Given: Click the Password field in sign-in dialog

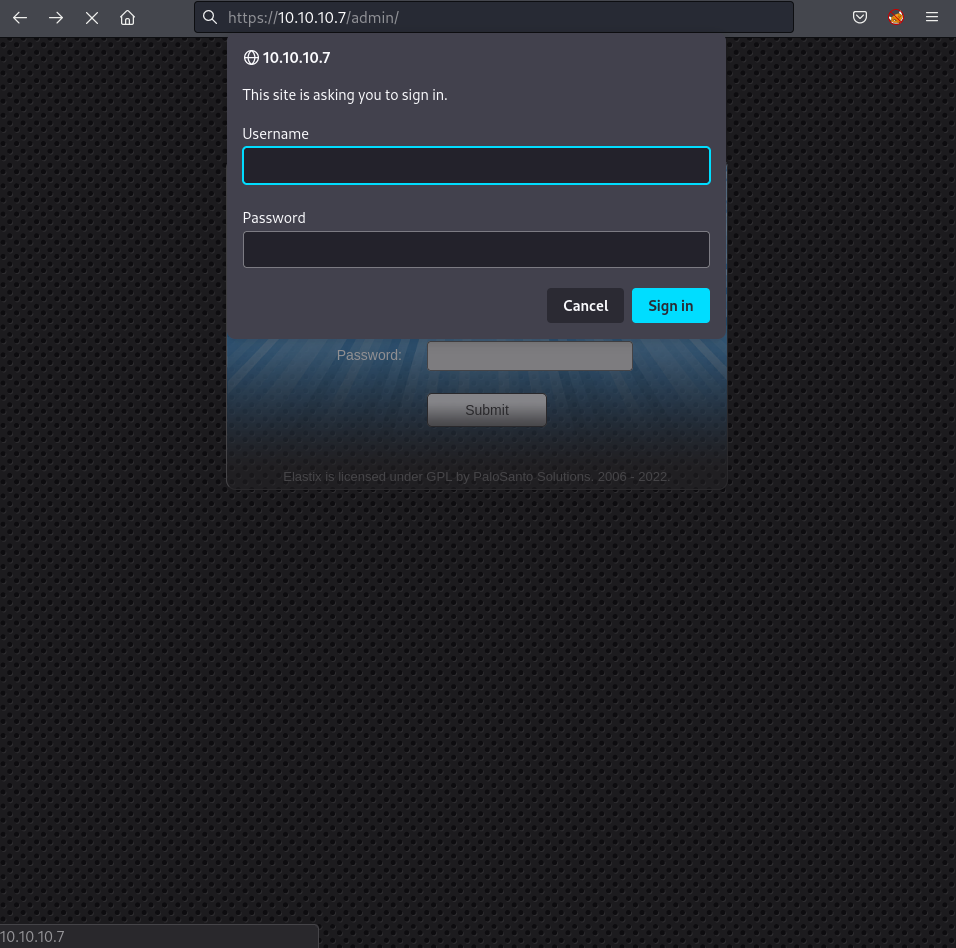Looking at the screenshot, I should pos(476,250).
